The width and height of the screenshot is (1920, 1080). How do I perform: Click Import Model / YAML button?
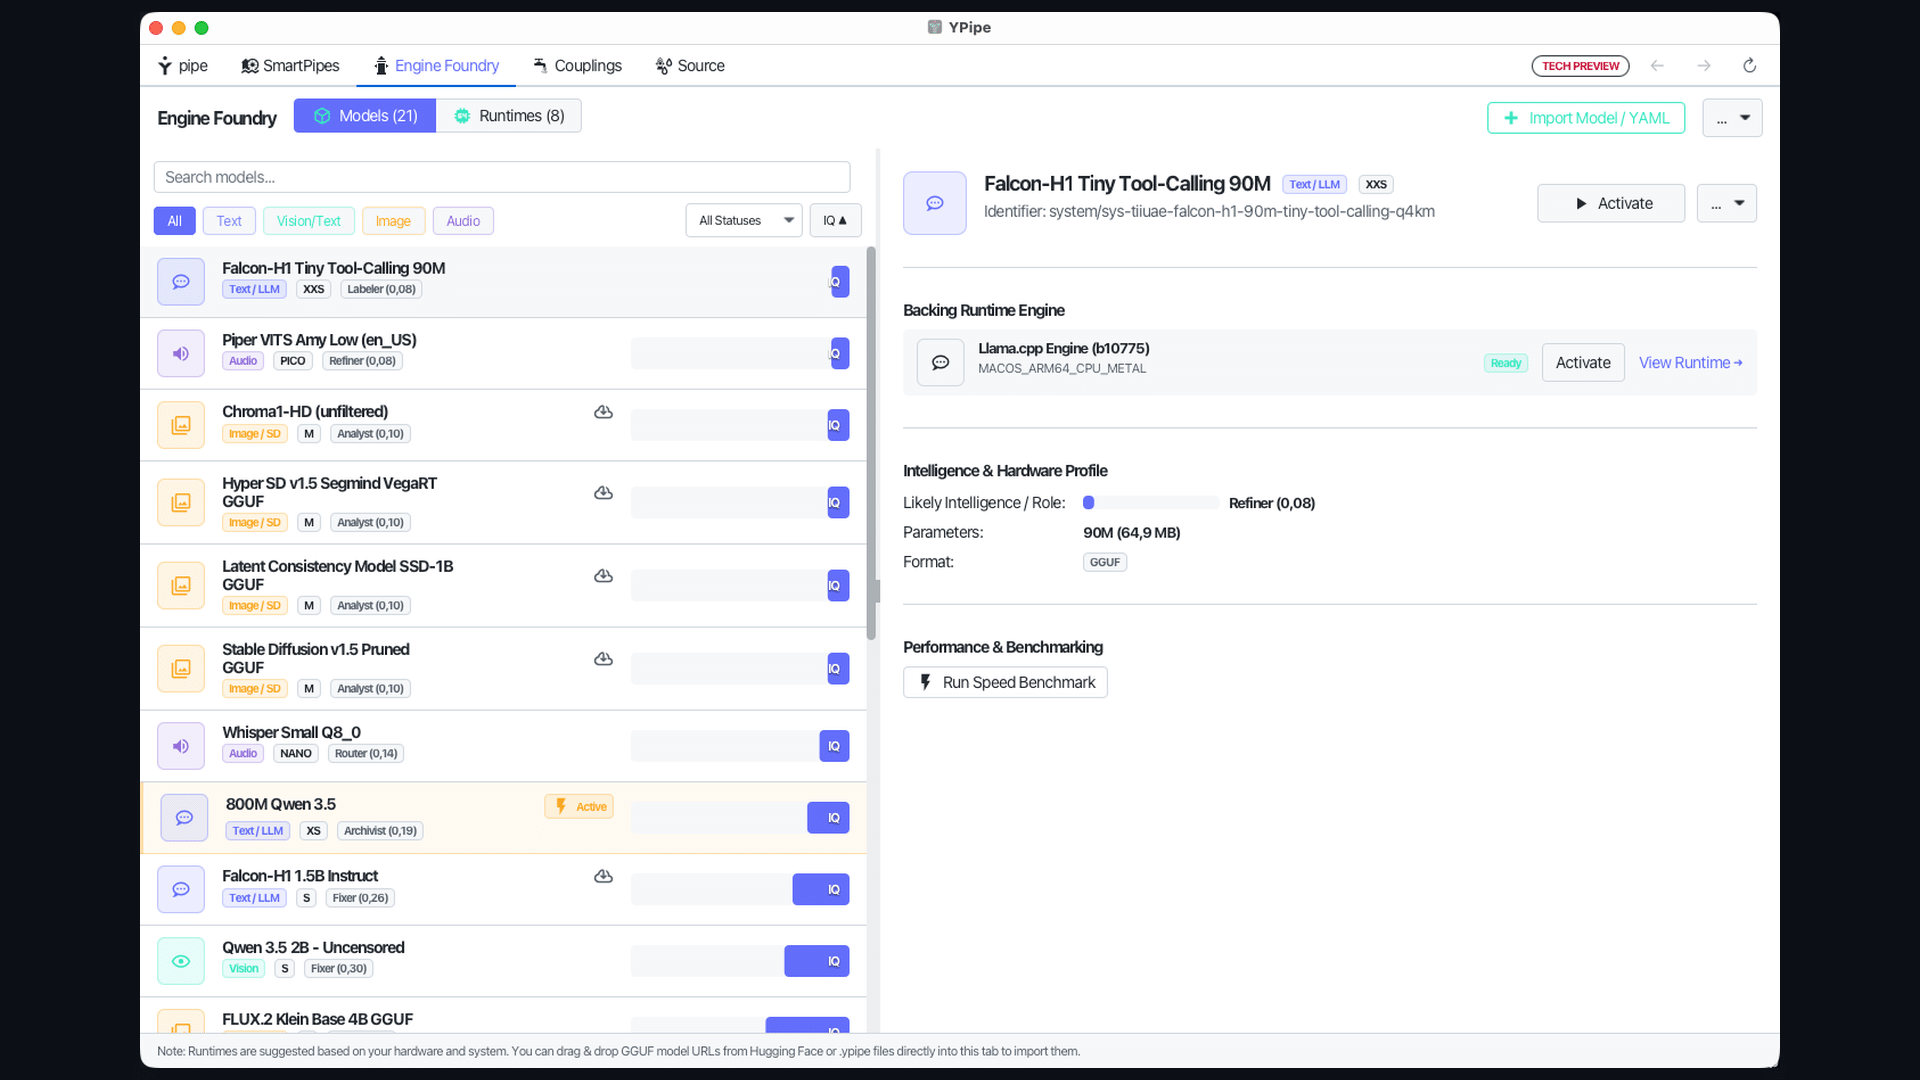coord(1586,118)
